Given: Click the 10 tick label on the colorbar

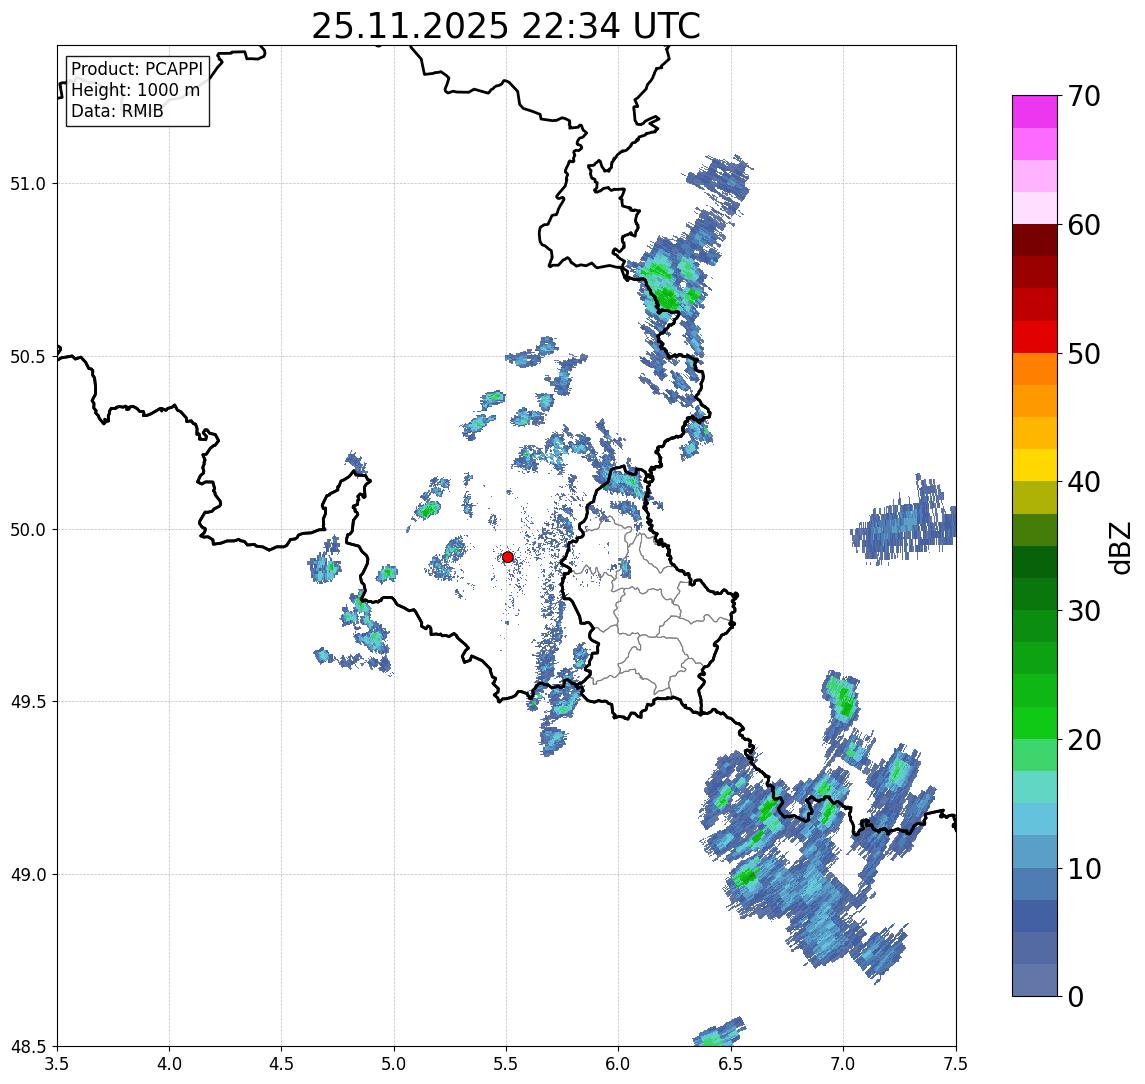Looking at the screenshot, I should [1083, 869].
